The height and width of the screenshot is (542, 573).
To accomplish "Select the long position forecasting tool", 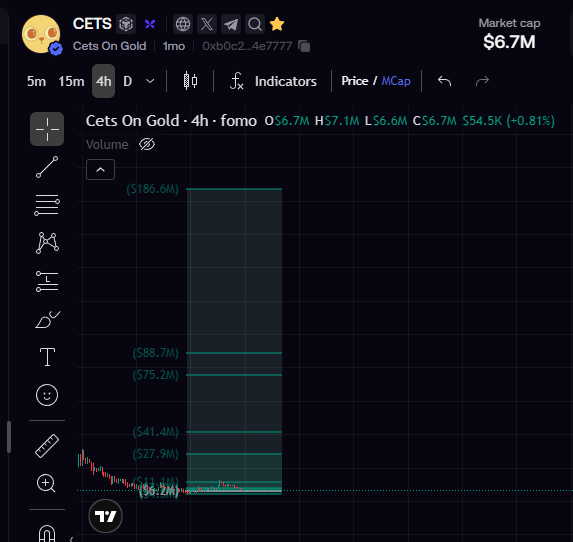I will (x=47, y=281).
